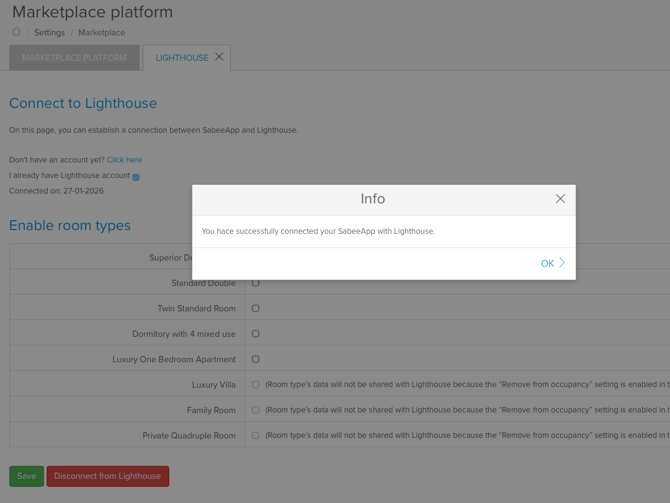Toggle the Family Room checkbox

256,410
